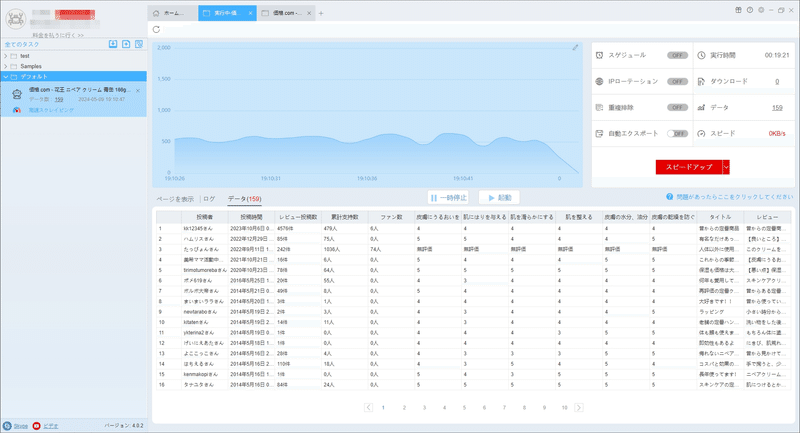
Task: Click the refresh icon under the tabs
Action: point(156,30)
